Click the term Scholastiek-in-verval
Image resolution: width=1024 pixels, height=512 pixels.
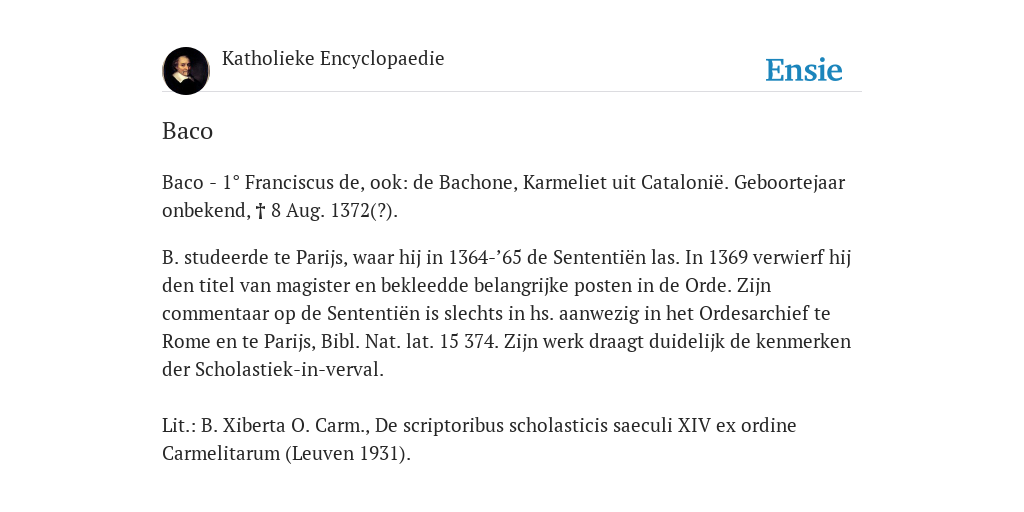[289, 370]
